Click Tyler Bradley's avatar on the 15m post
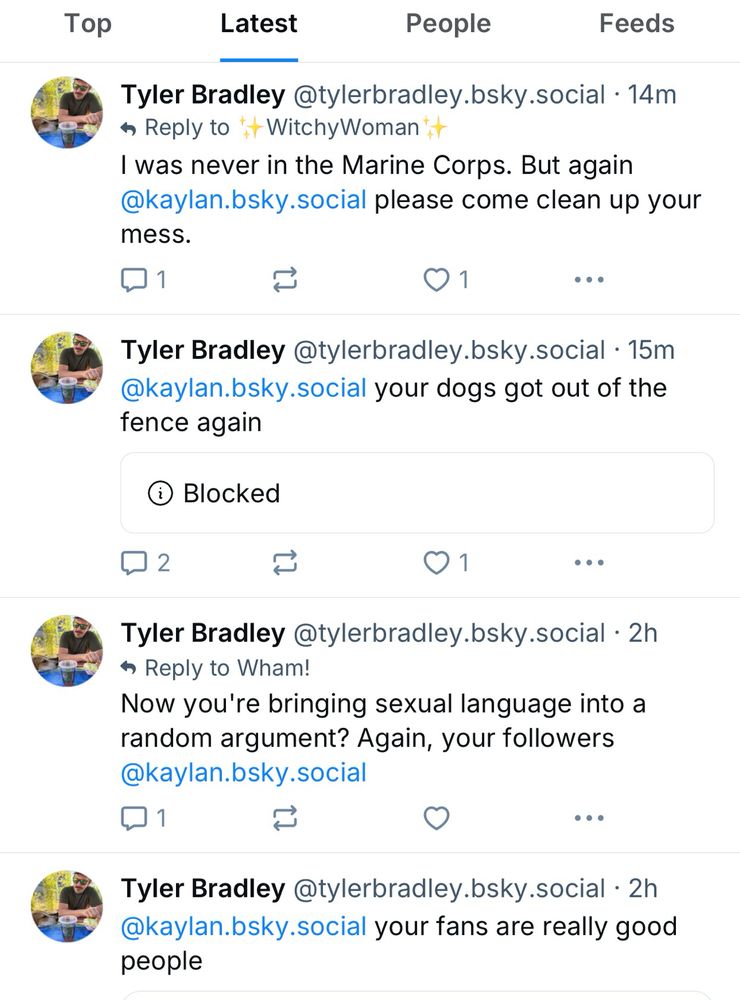The width and height of the screenshot is (740, 1000). click(67, 367)
